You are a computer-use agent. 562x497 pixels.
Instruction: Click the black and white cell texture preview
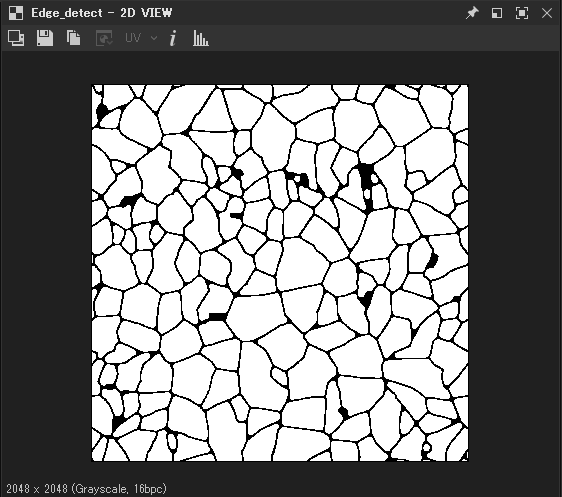pos(280,273)
